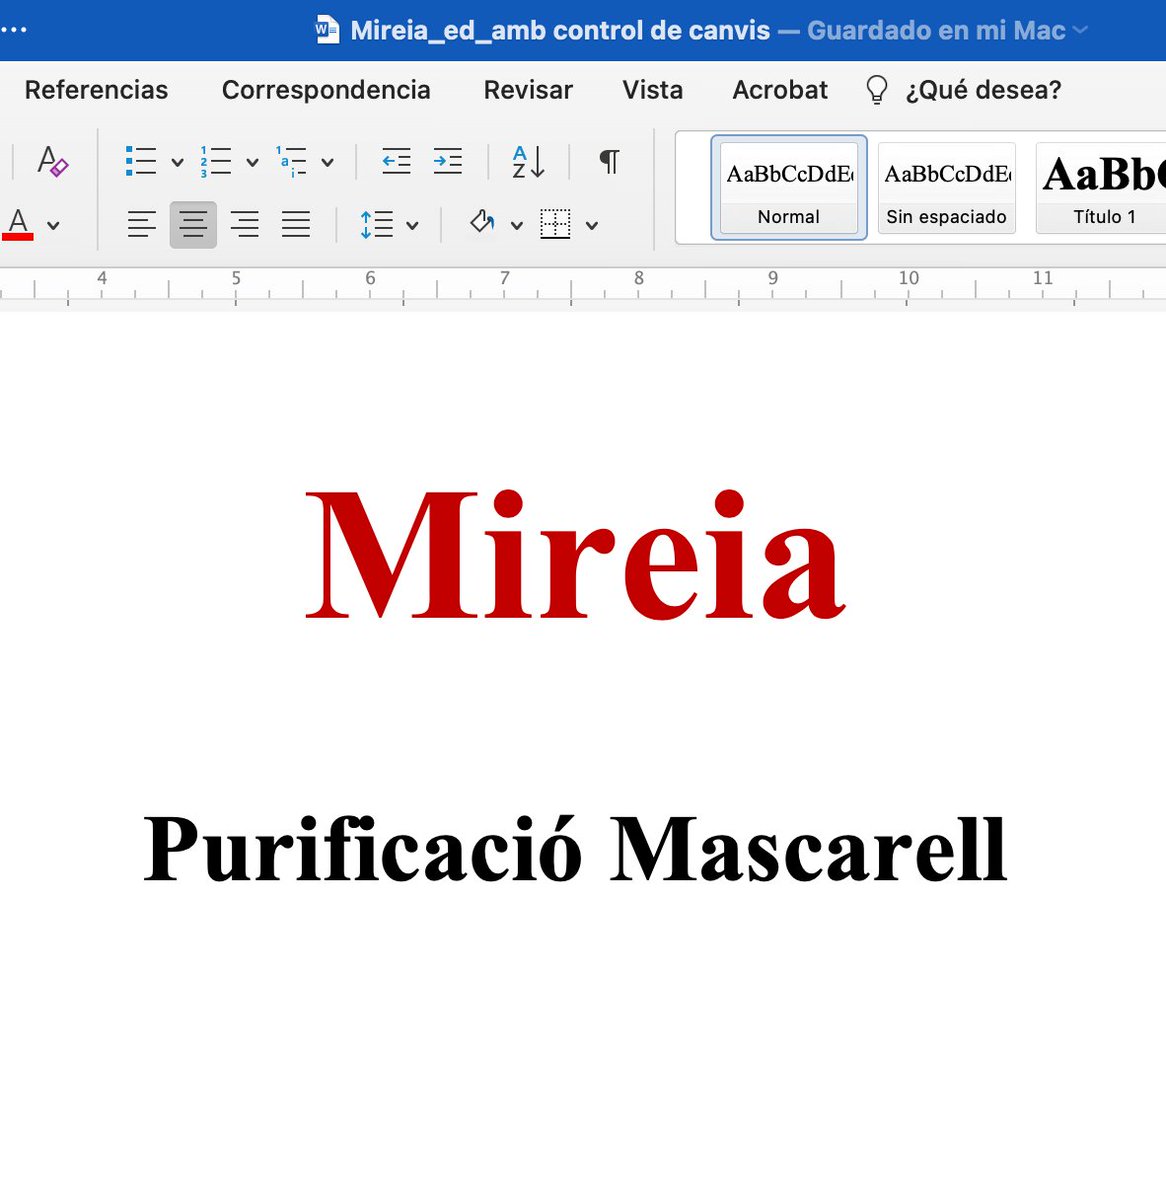Align text right
The width and height of the screenshot is (1166, 1200).
244,224
